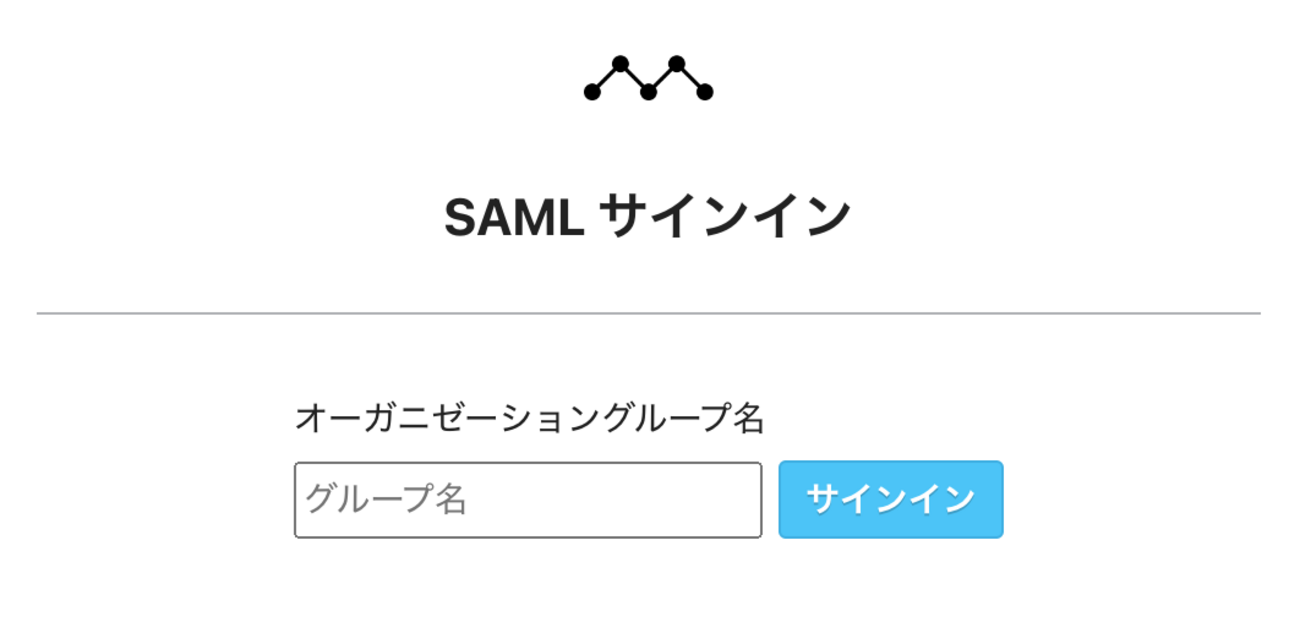Click the leftmost dot of the logo
The image size is (1300, 644).
592,93
